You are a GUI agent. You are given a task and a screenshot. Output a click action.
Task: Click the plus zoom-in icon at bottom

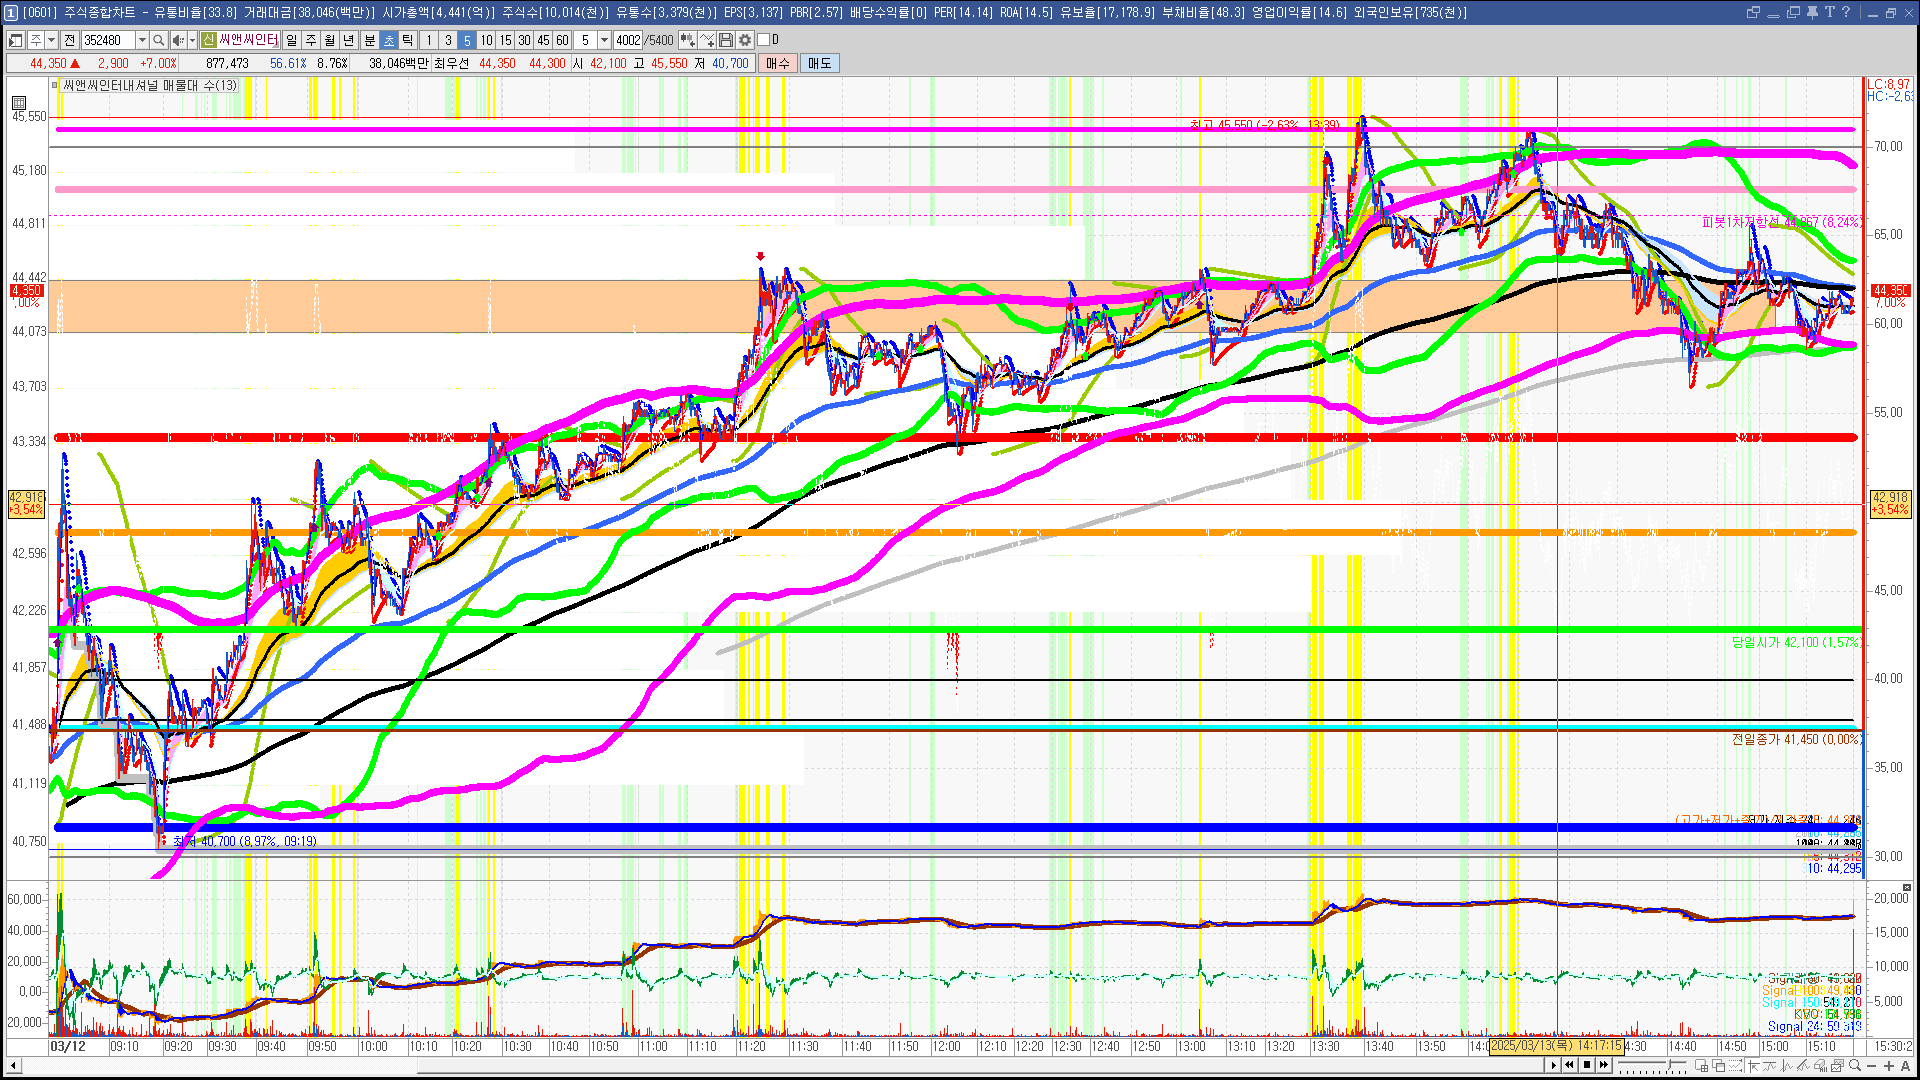click(1889, 1065)
